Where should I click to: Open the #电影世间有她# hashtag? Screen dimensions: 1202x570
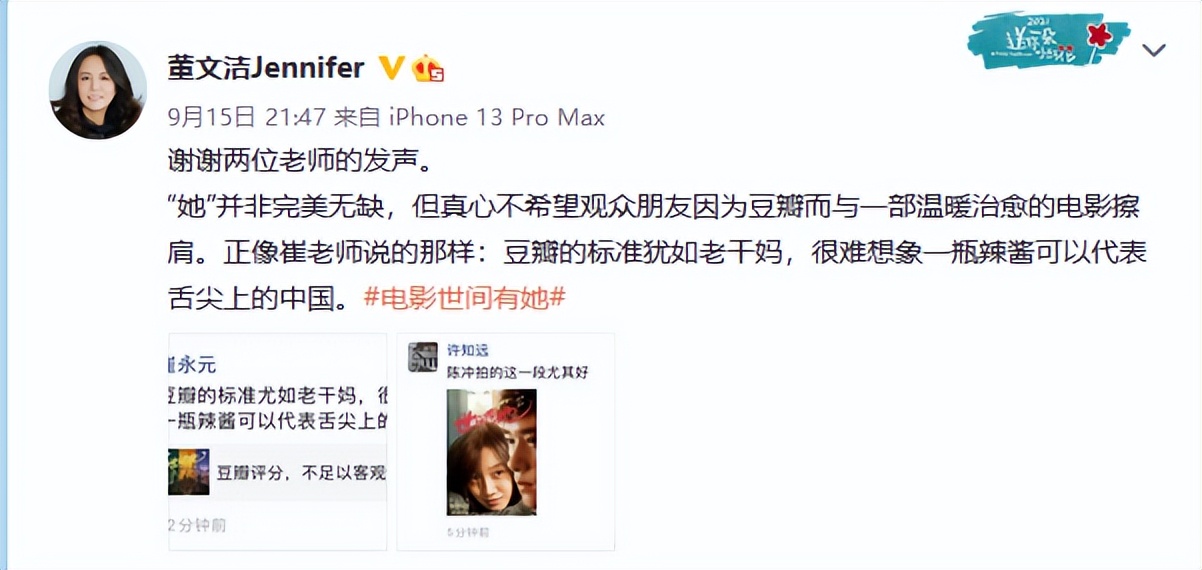463,297
